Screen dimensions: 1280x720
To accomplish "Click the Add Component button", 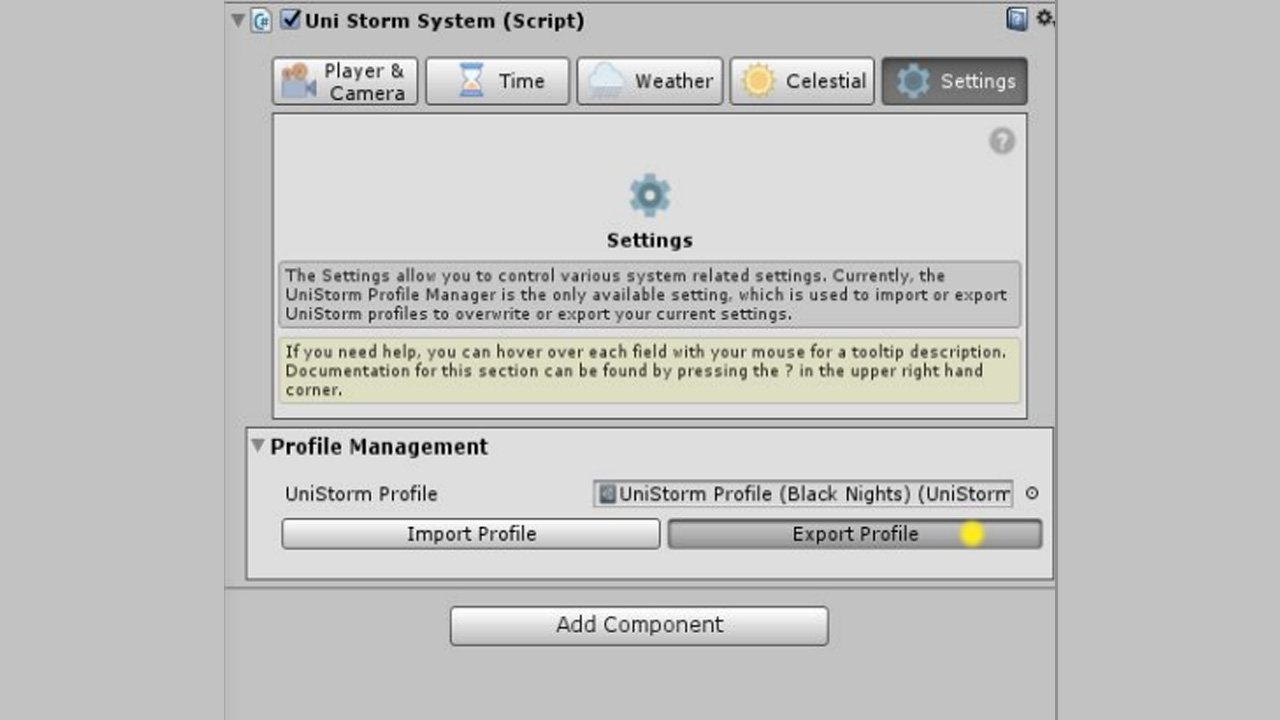I will (639, 625).
